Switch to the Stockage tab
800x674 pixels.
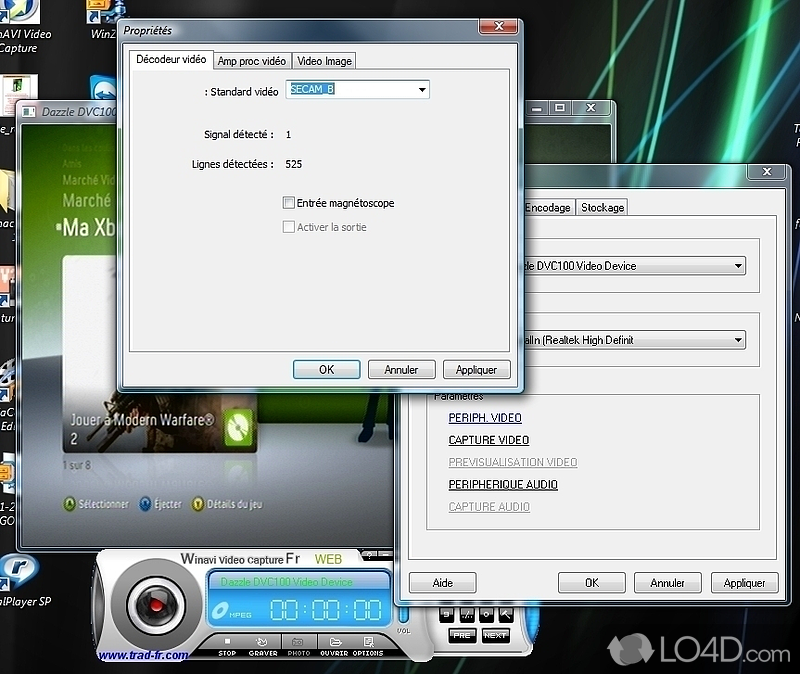point(602,207)
